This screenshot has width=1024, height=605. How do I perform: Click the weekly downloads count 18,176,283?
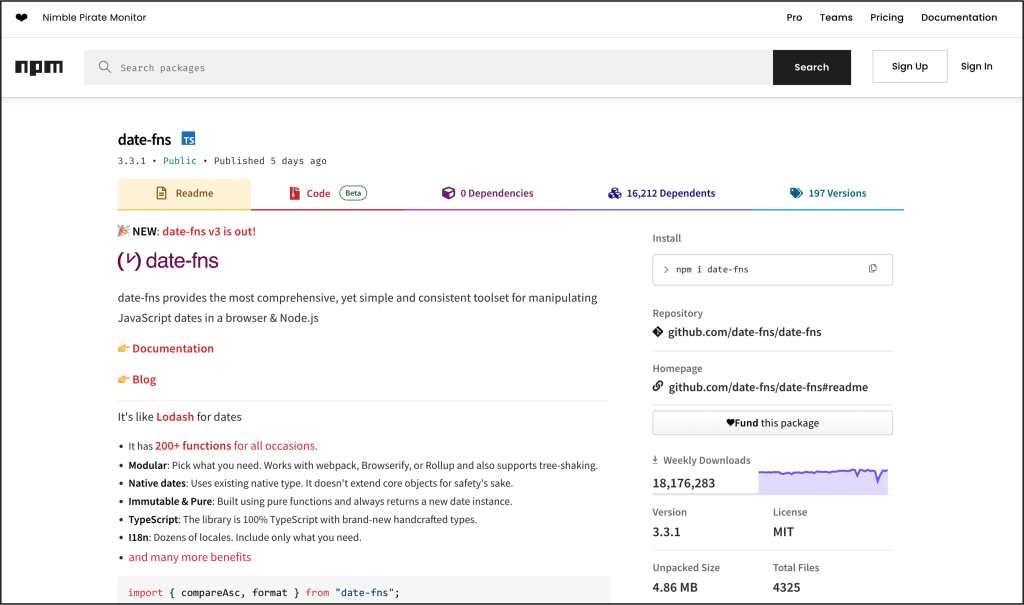684,483
